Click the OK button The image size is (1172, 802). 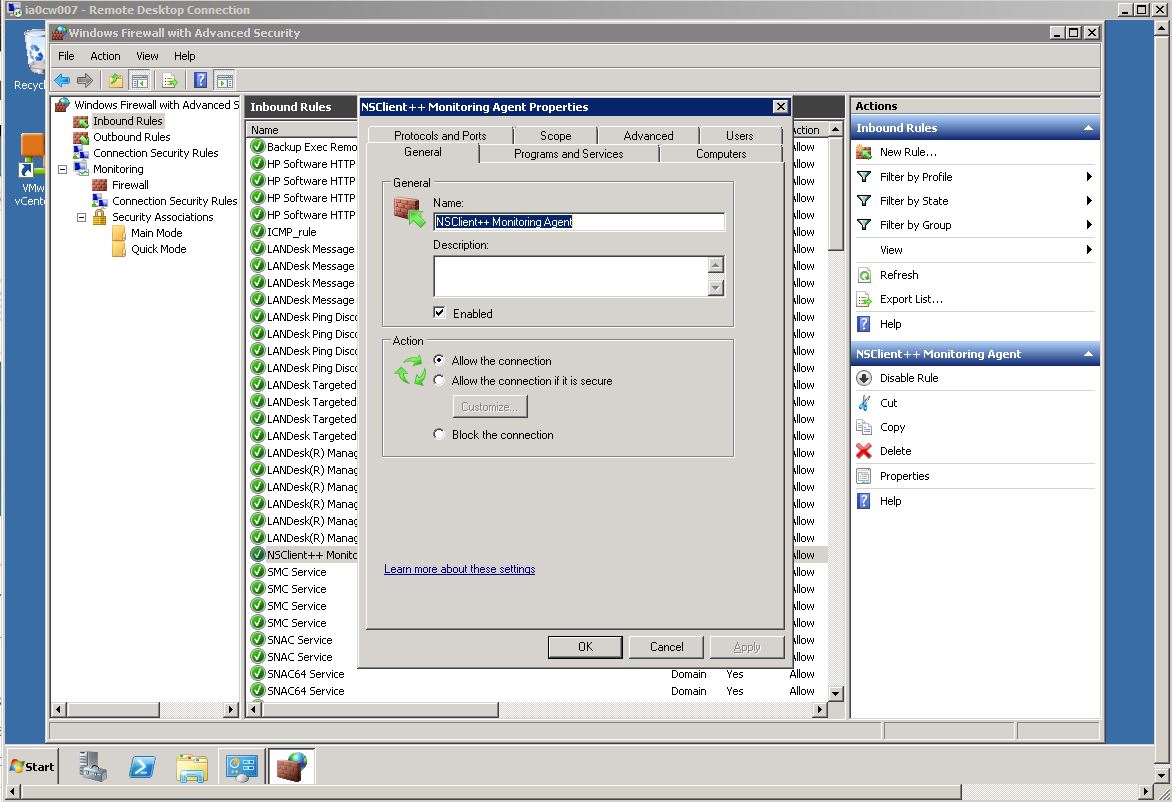(585, 647)
